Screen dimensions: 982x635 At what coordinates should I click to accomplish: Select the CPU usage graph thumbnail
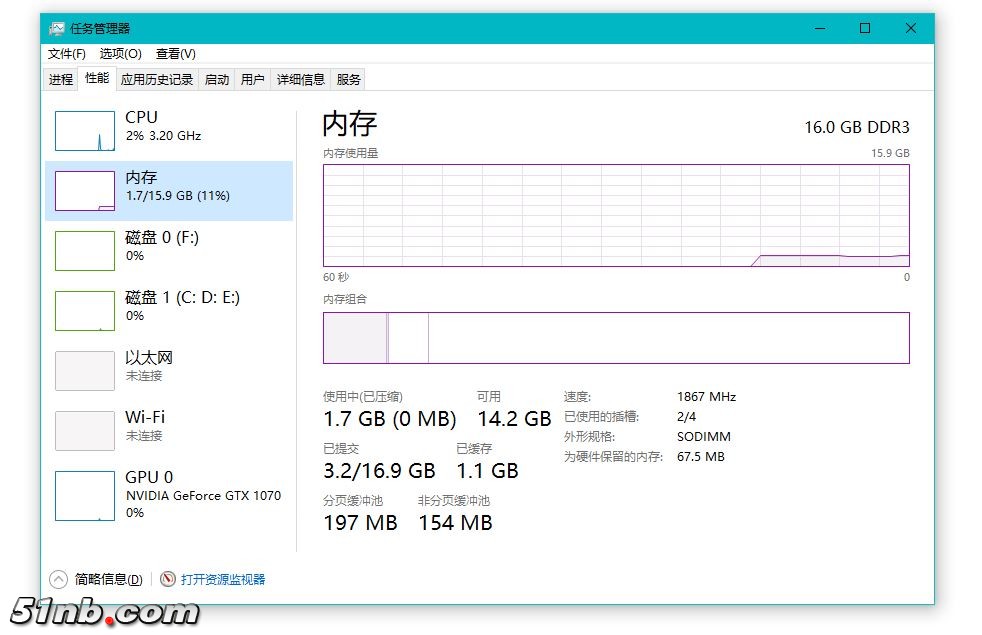(85, 131)
